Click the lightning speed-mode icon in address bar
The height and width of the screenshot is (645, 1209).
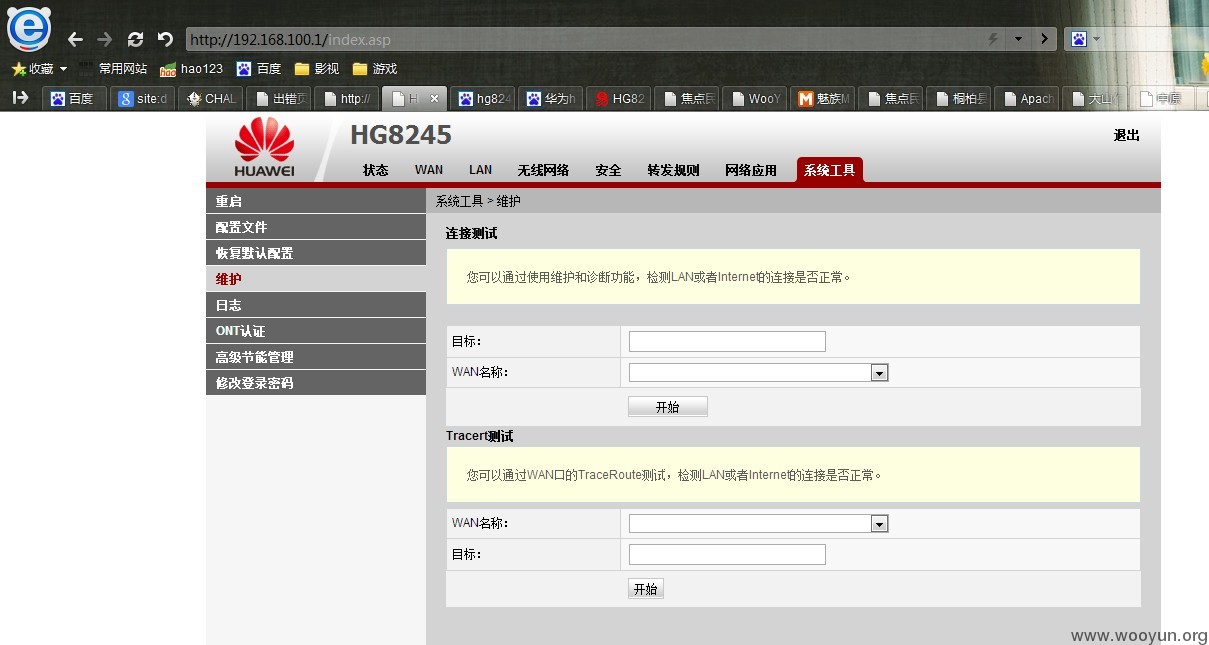tap(992, 39)
